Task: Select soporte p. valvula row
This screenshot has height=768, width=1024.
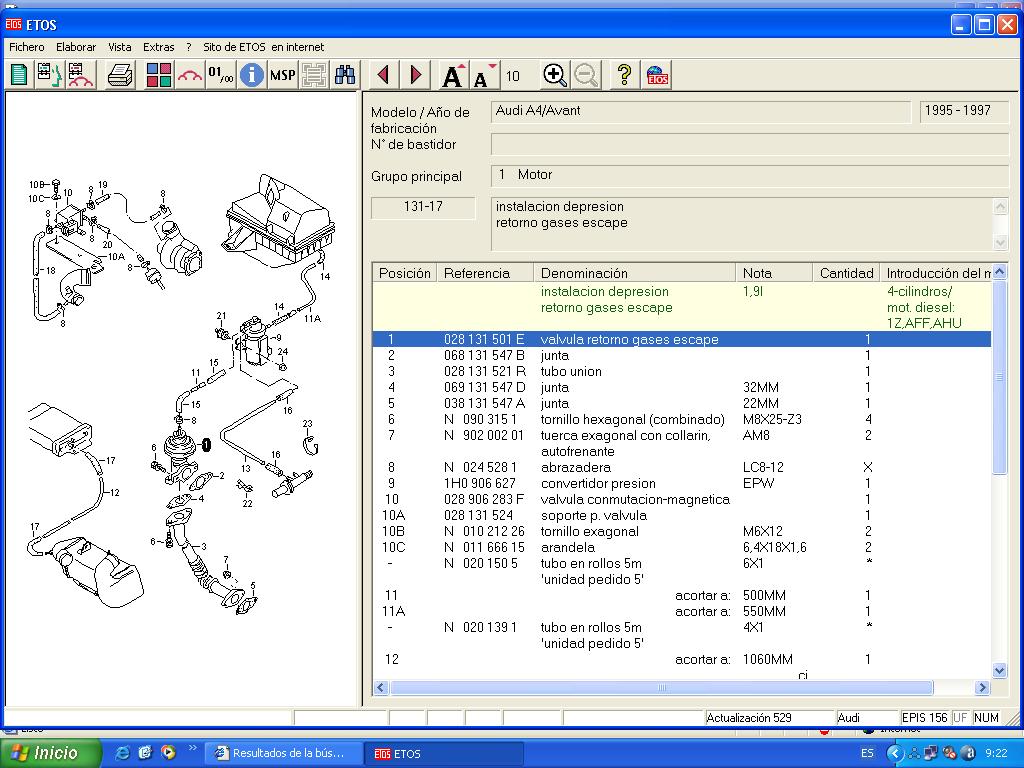Action: (682, 515)
